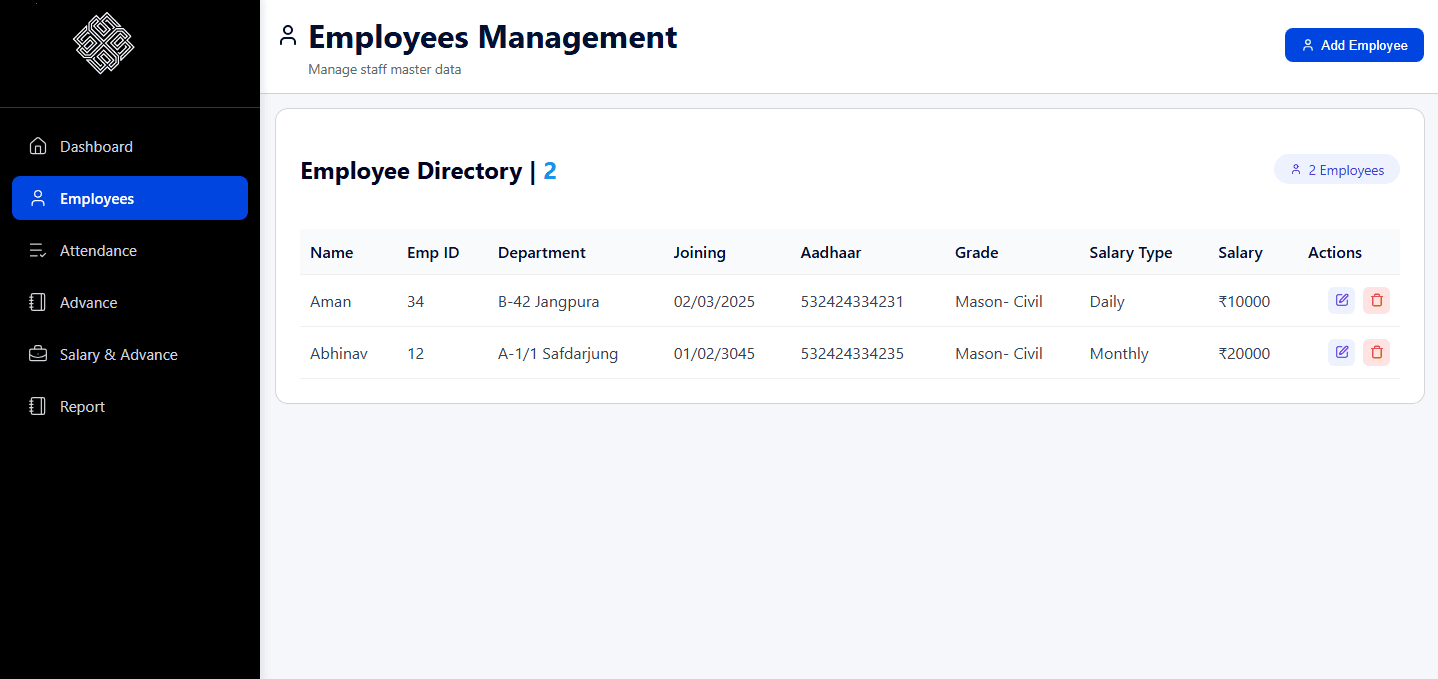Click the 2 Employees badge
Image resolution: width=1438 pixels, height=679 pixels.
(x=1337, y=169)
